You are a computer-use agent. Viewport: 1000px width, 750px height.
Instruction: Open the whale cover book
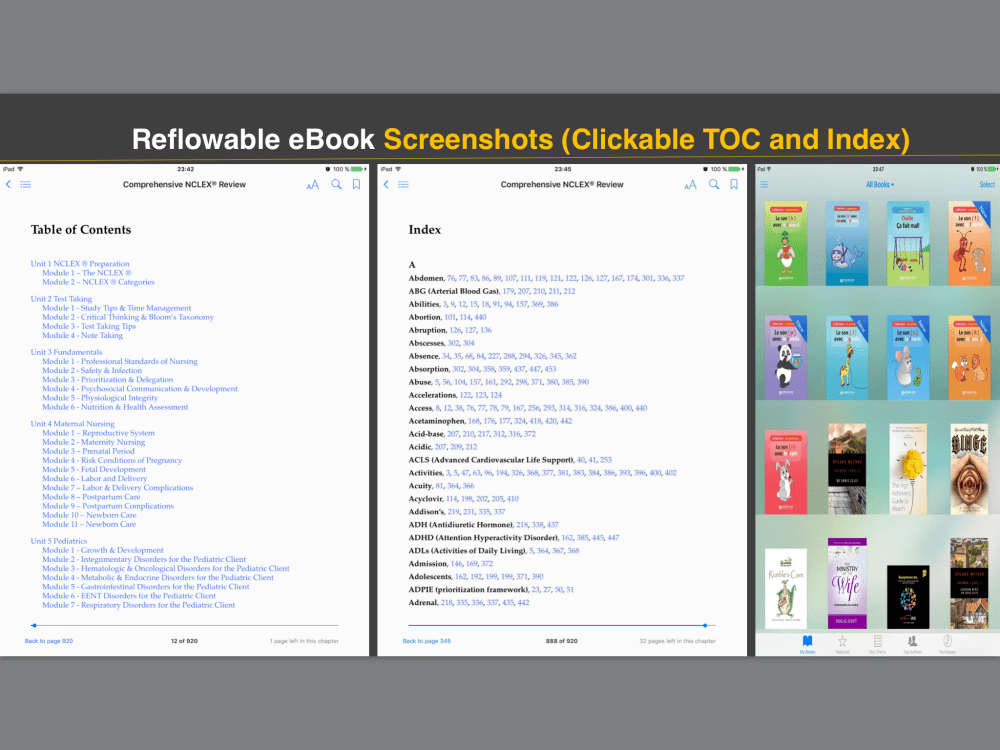pos(846,244)
